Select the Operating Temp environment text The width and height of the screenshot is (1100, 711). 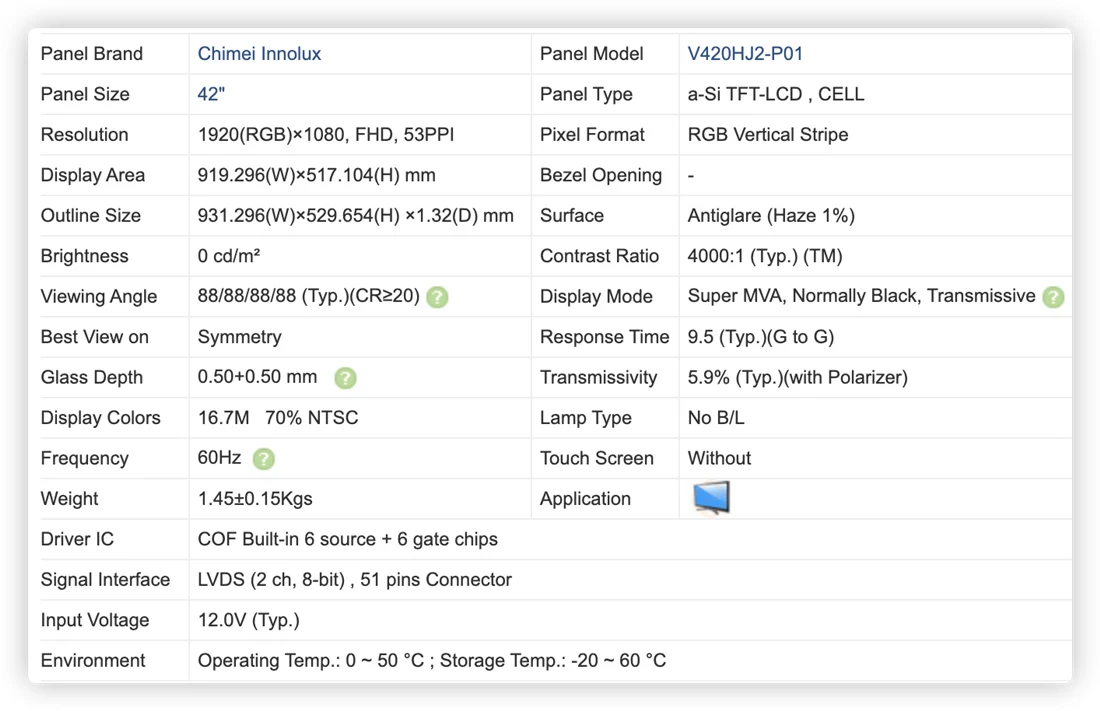(x=431, y=660)
